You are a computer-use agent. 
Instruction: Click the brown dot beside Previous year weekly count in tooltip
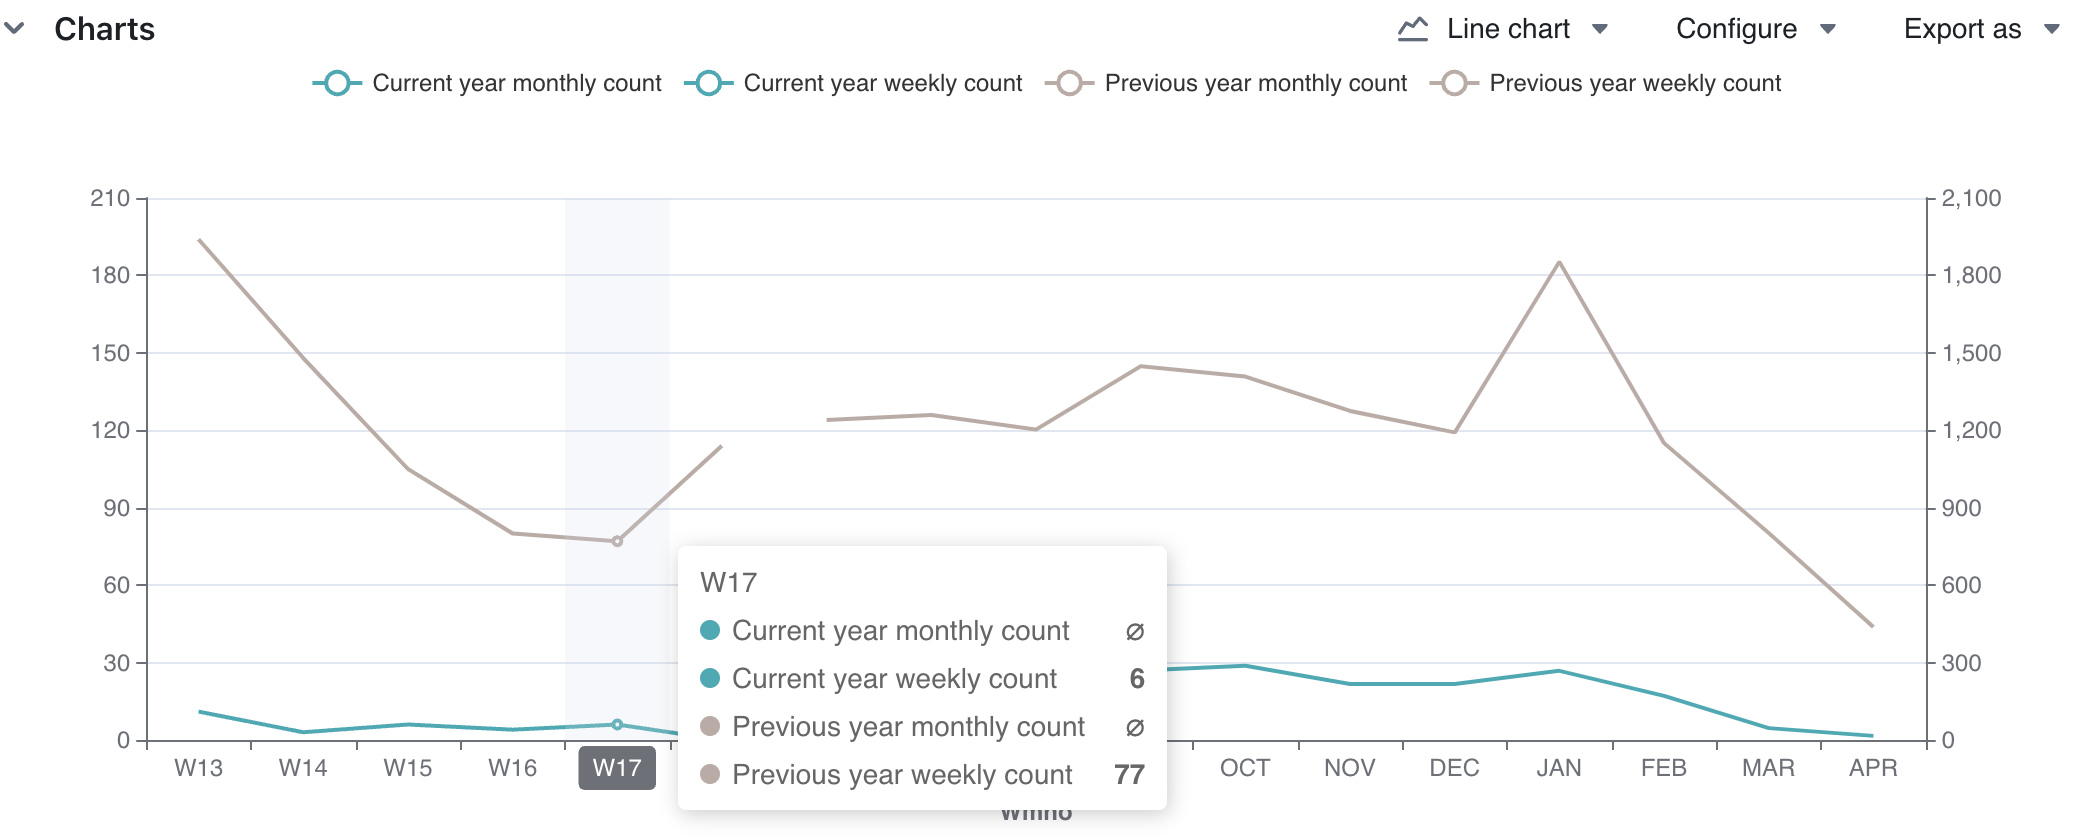(710, 775)
